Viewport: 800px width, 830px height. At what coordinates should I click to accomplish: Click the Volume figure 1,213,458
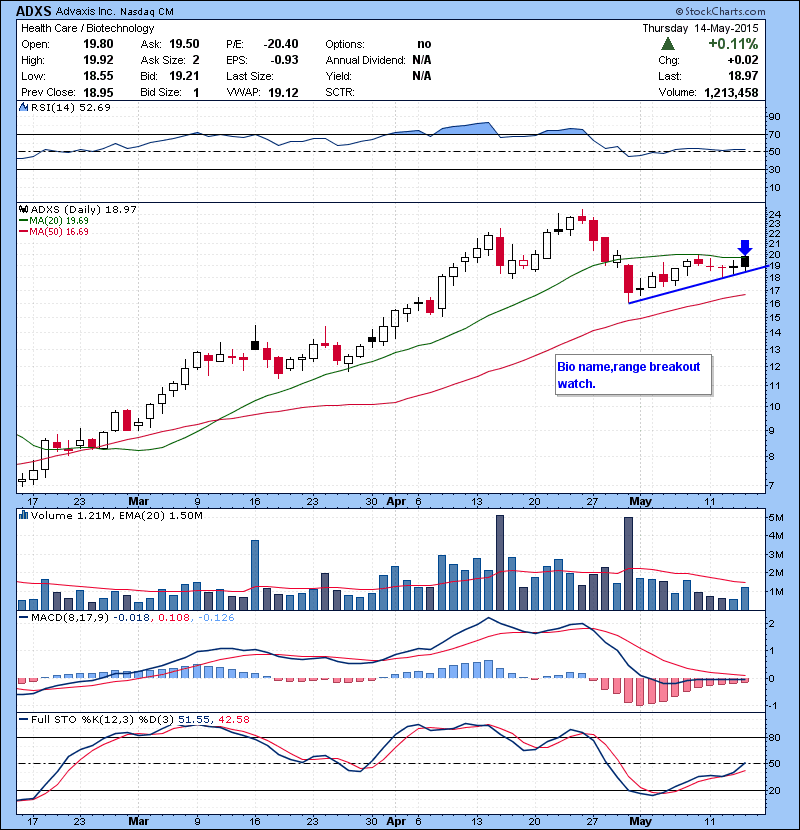pyautogui.click(x=731, y=93)
